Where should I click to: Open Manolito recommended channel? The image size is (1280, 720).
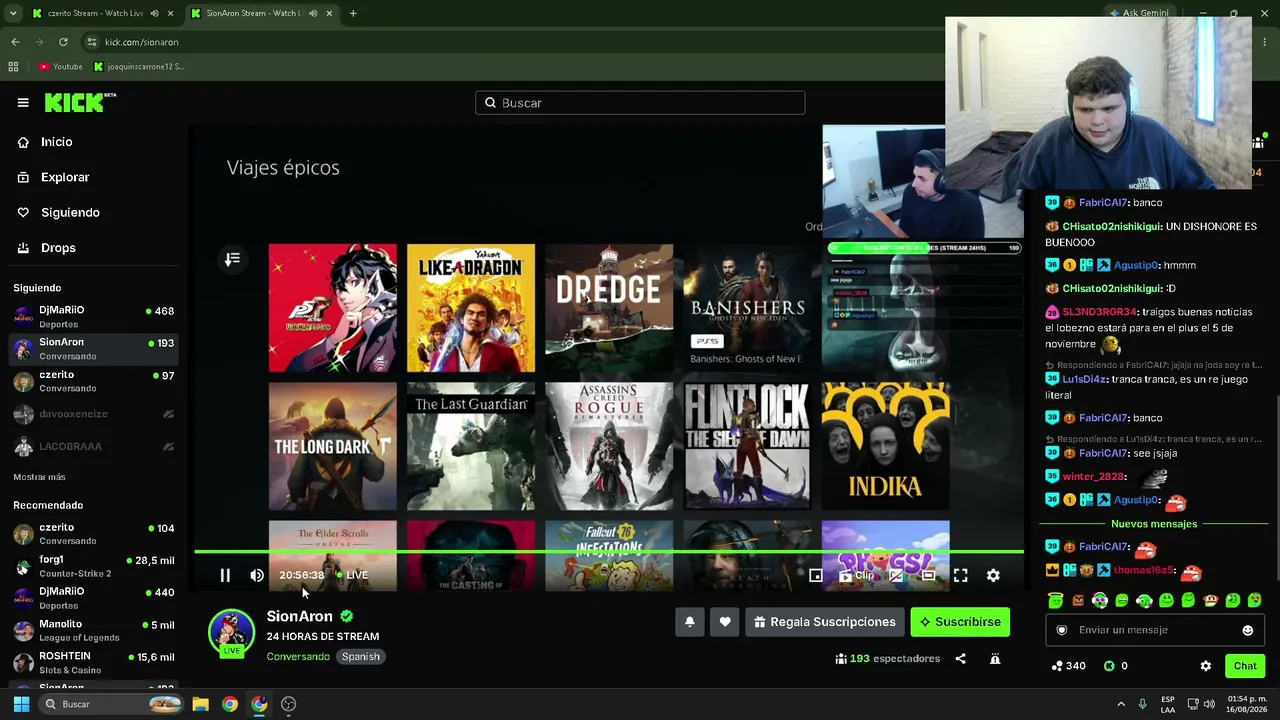point(94,630)
